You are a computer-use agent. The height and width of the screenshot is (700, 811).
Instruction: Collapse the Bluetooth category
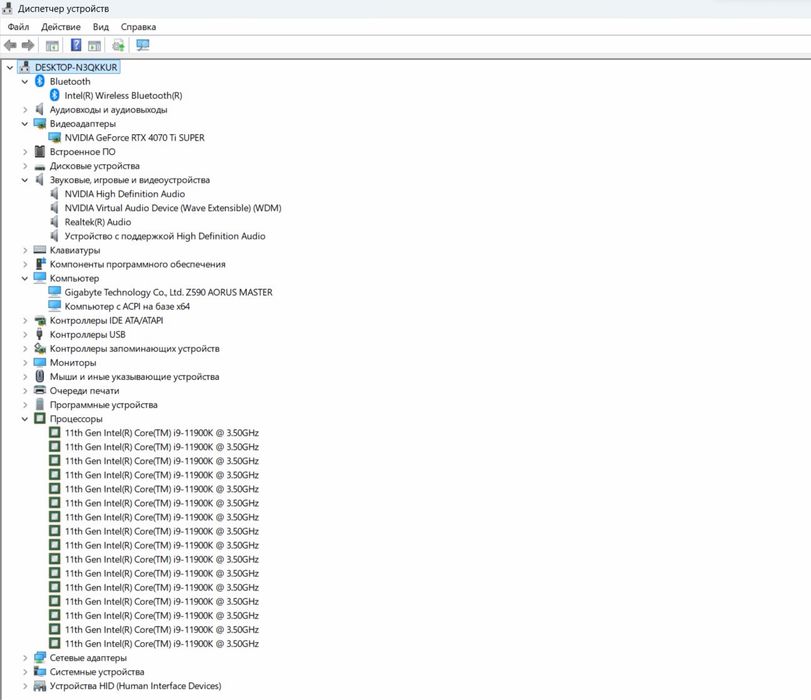coord(25,82)
